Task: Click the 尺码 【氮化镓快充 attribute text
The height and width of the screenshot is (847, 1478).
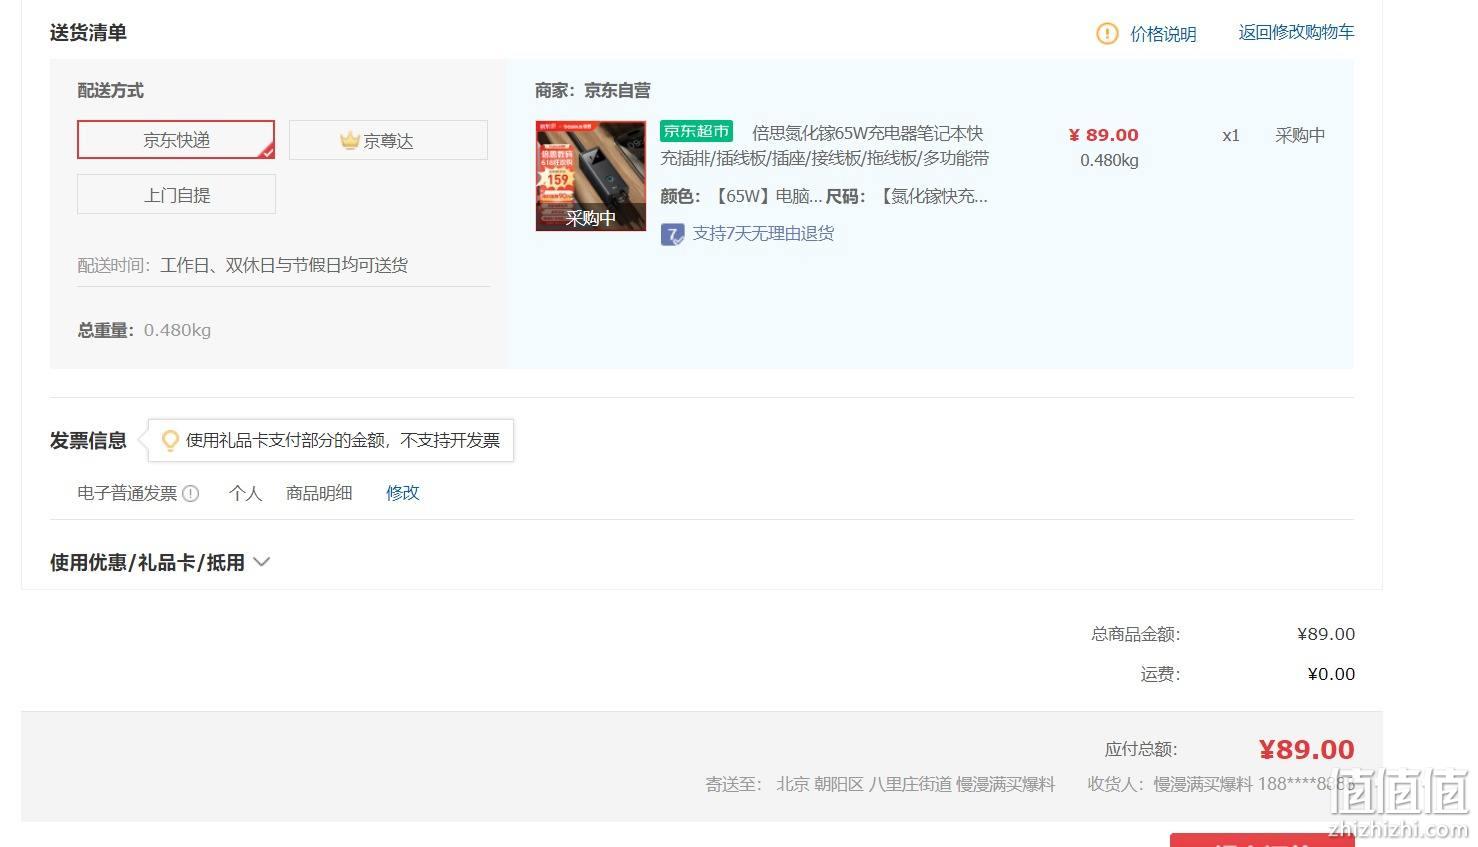Action: click(x=907, y=196)
